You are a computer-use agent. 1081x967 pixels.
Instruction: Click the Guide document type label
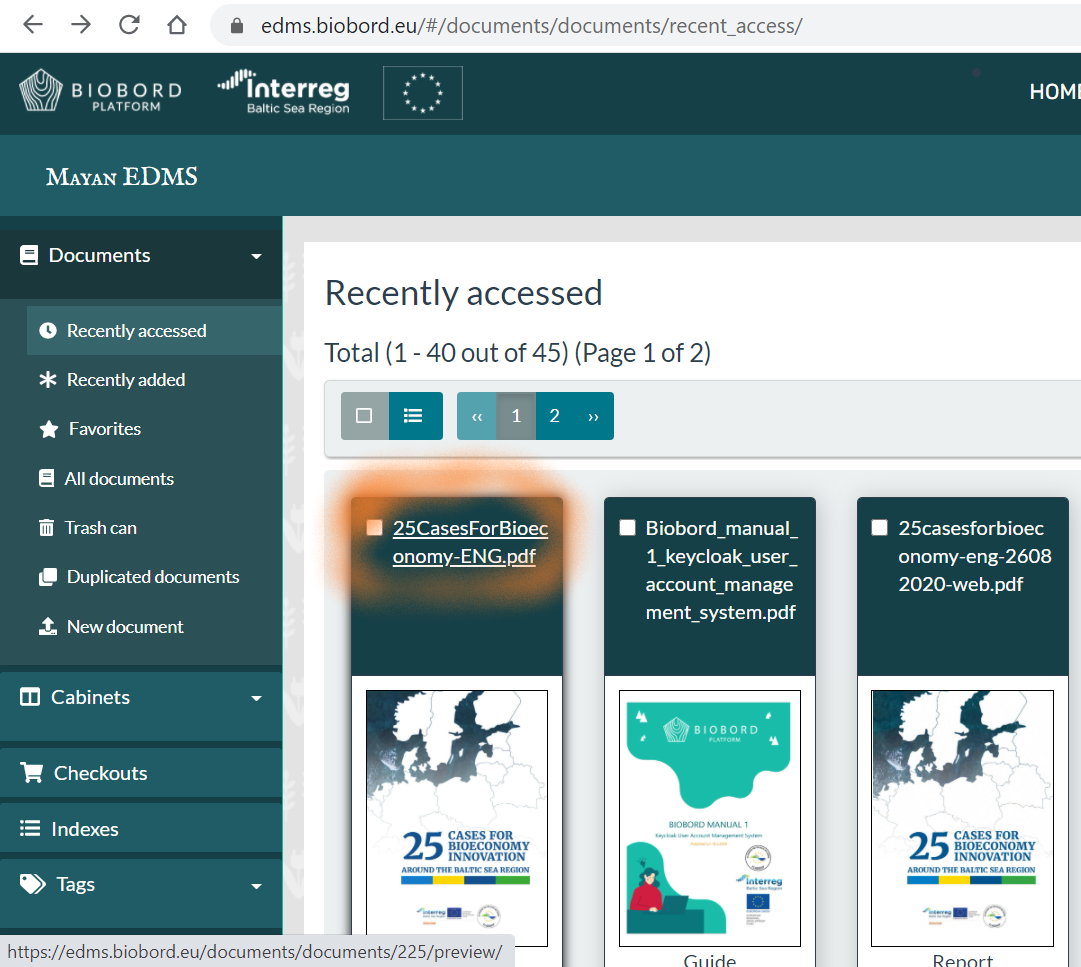[x=710, y=959]
